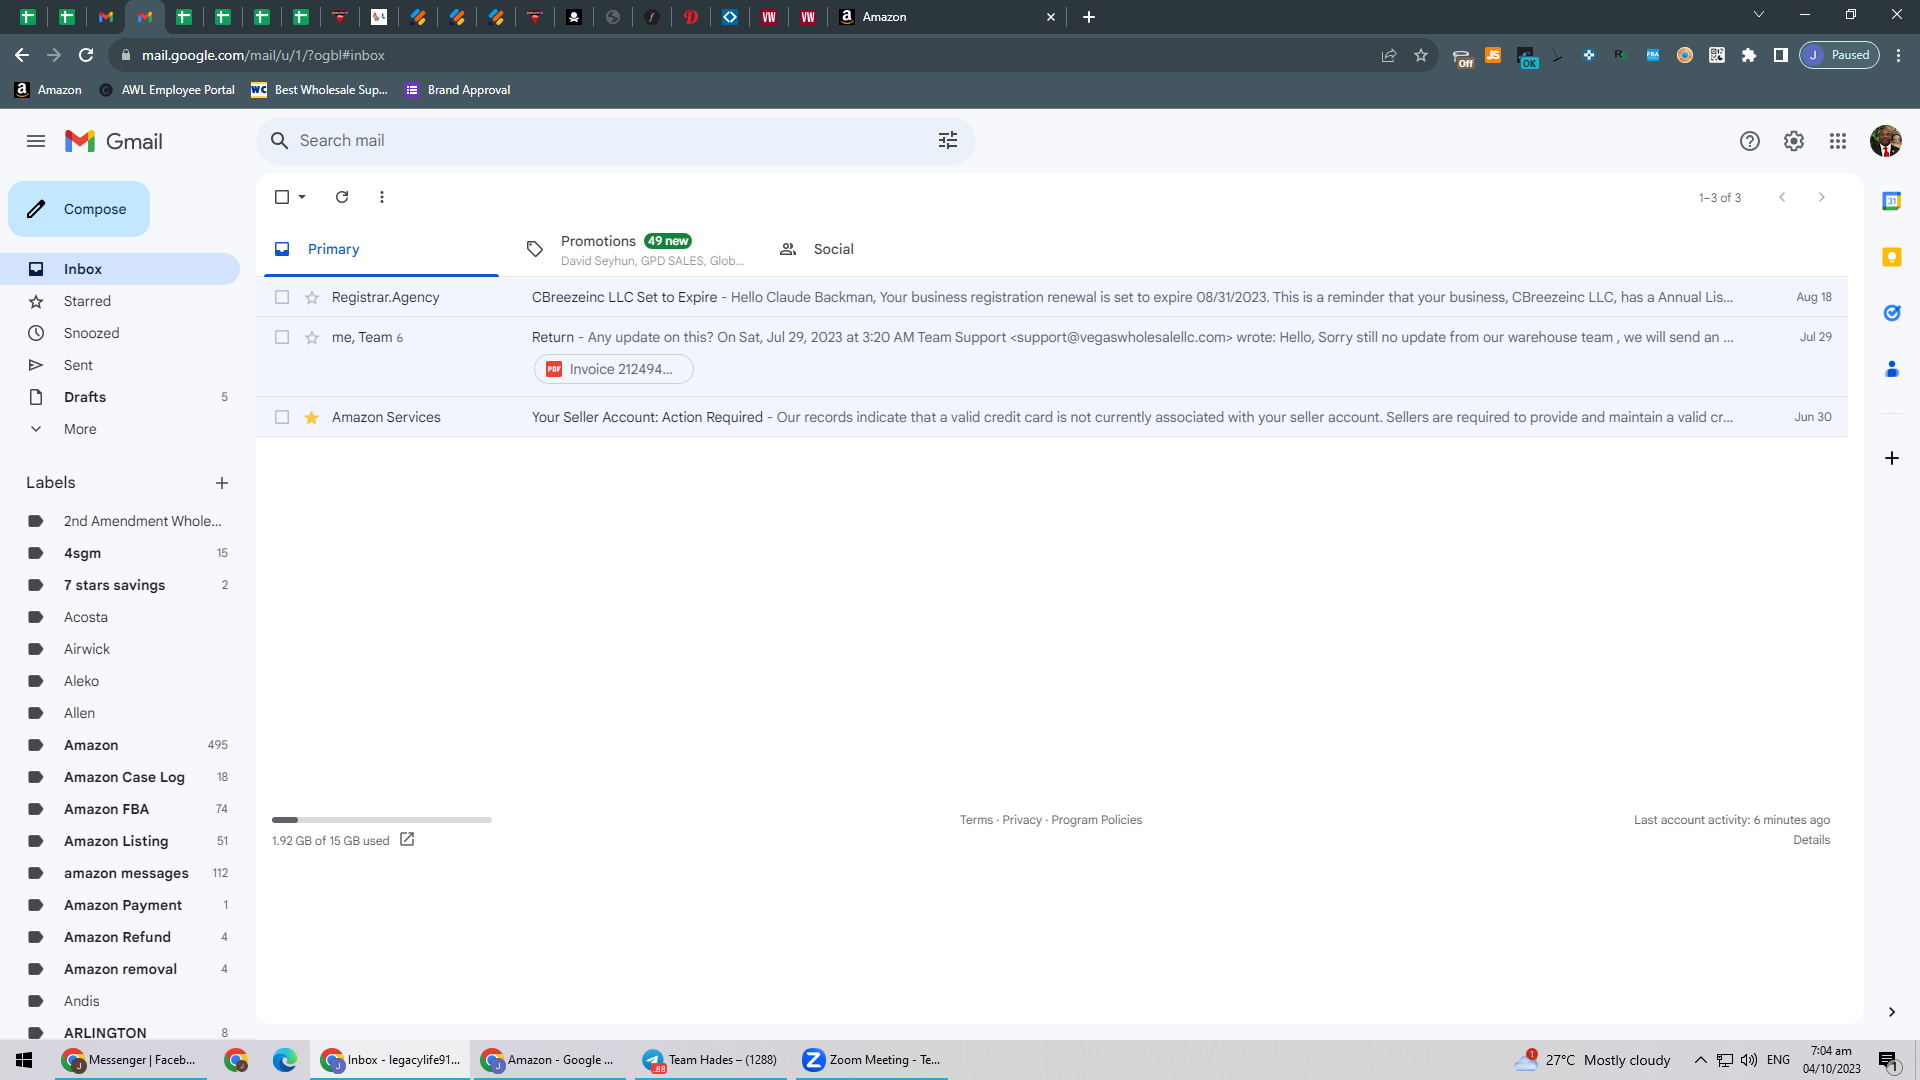Open Microsoft Edge from the taskbar
The image size is (1920, 1080).
(285, 1060)
